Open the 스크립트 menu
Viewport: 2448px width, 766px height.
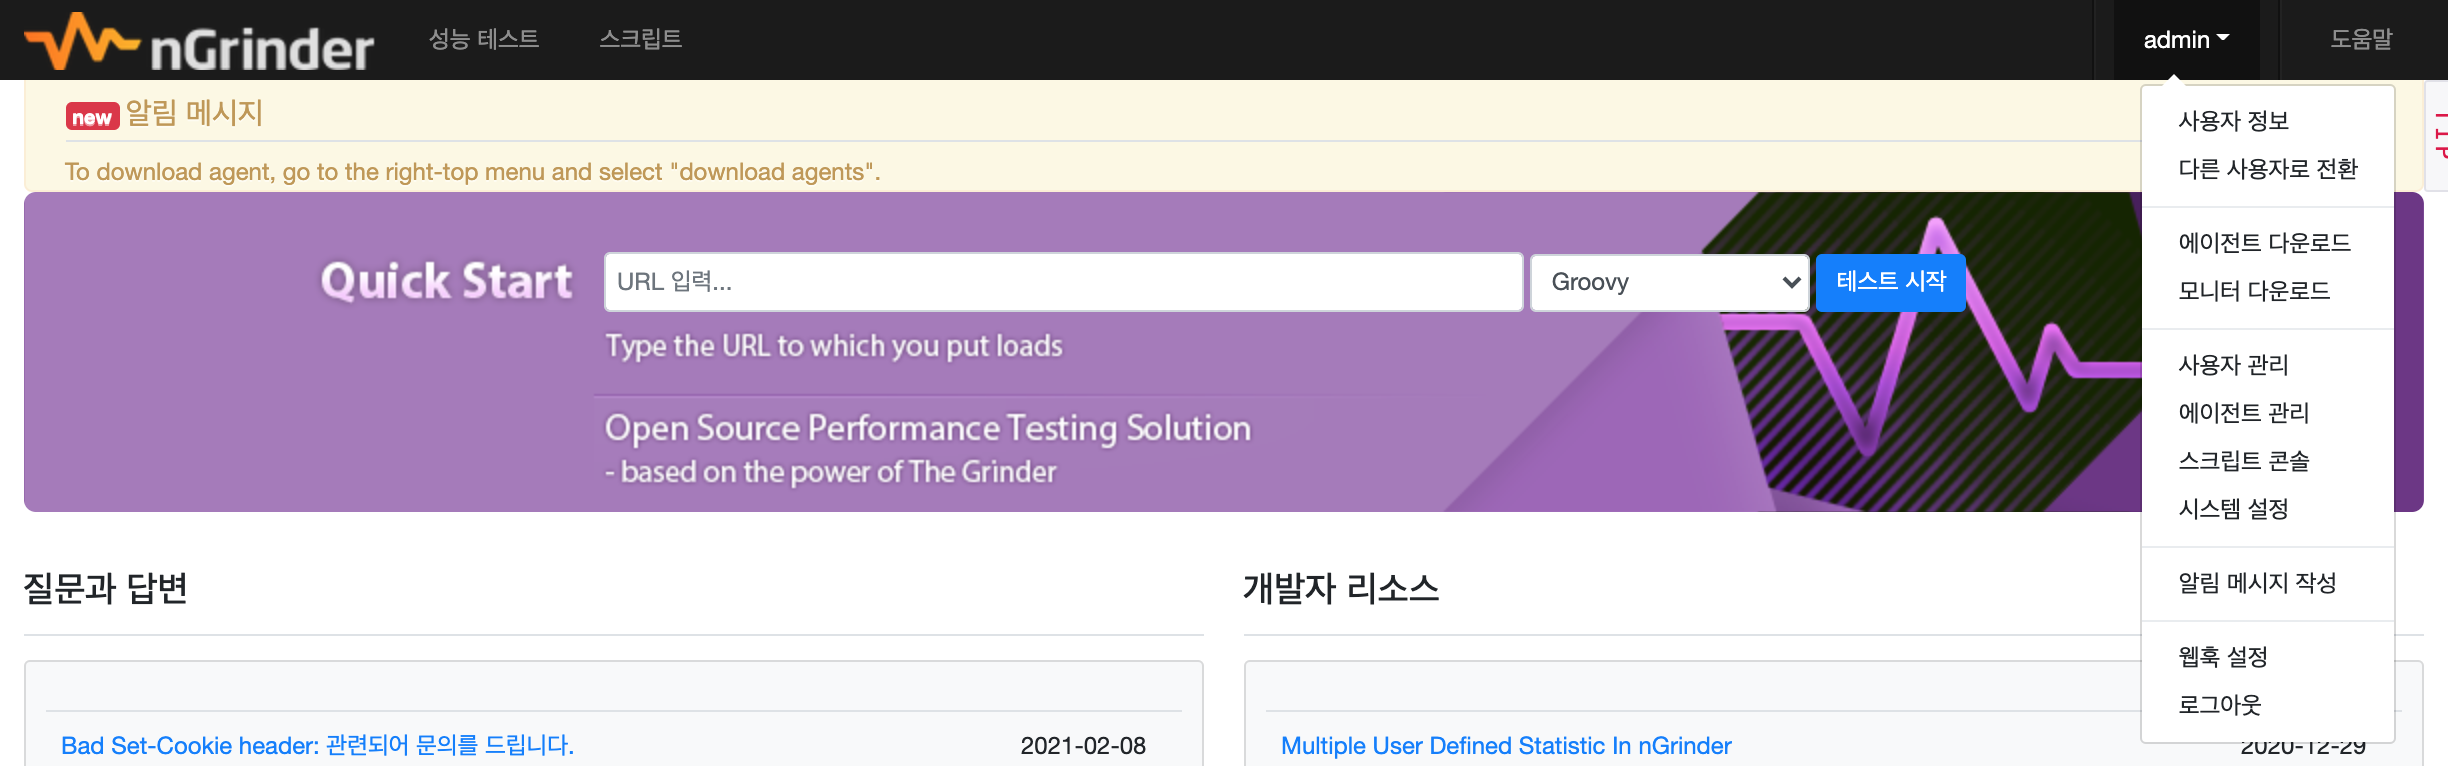point(641,39)
